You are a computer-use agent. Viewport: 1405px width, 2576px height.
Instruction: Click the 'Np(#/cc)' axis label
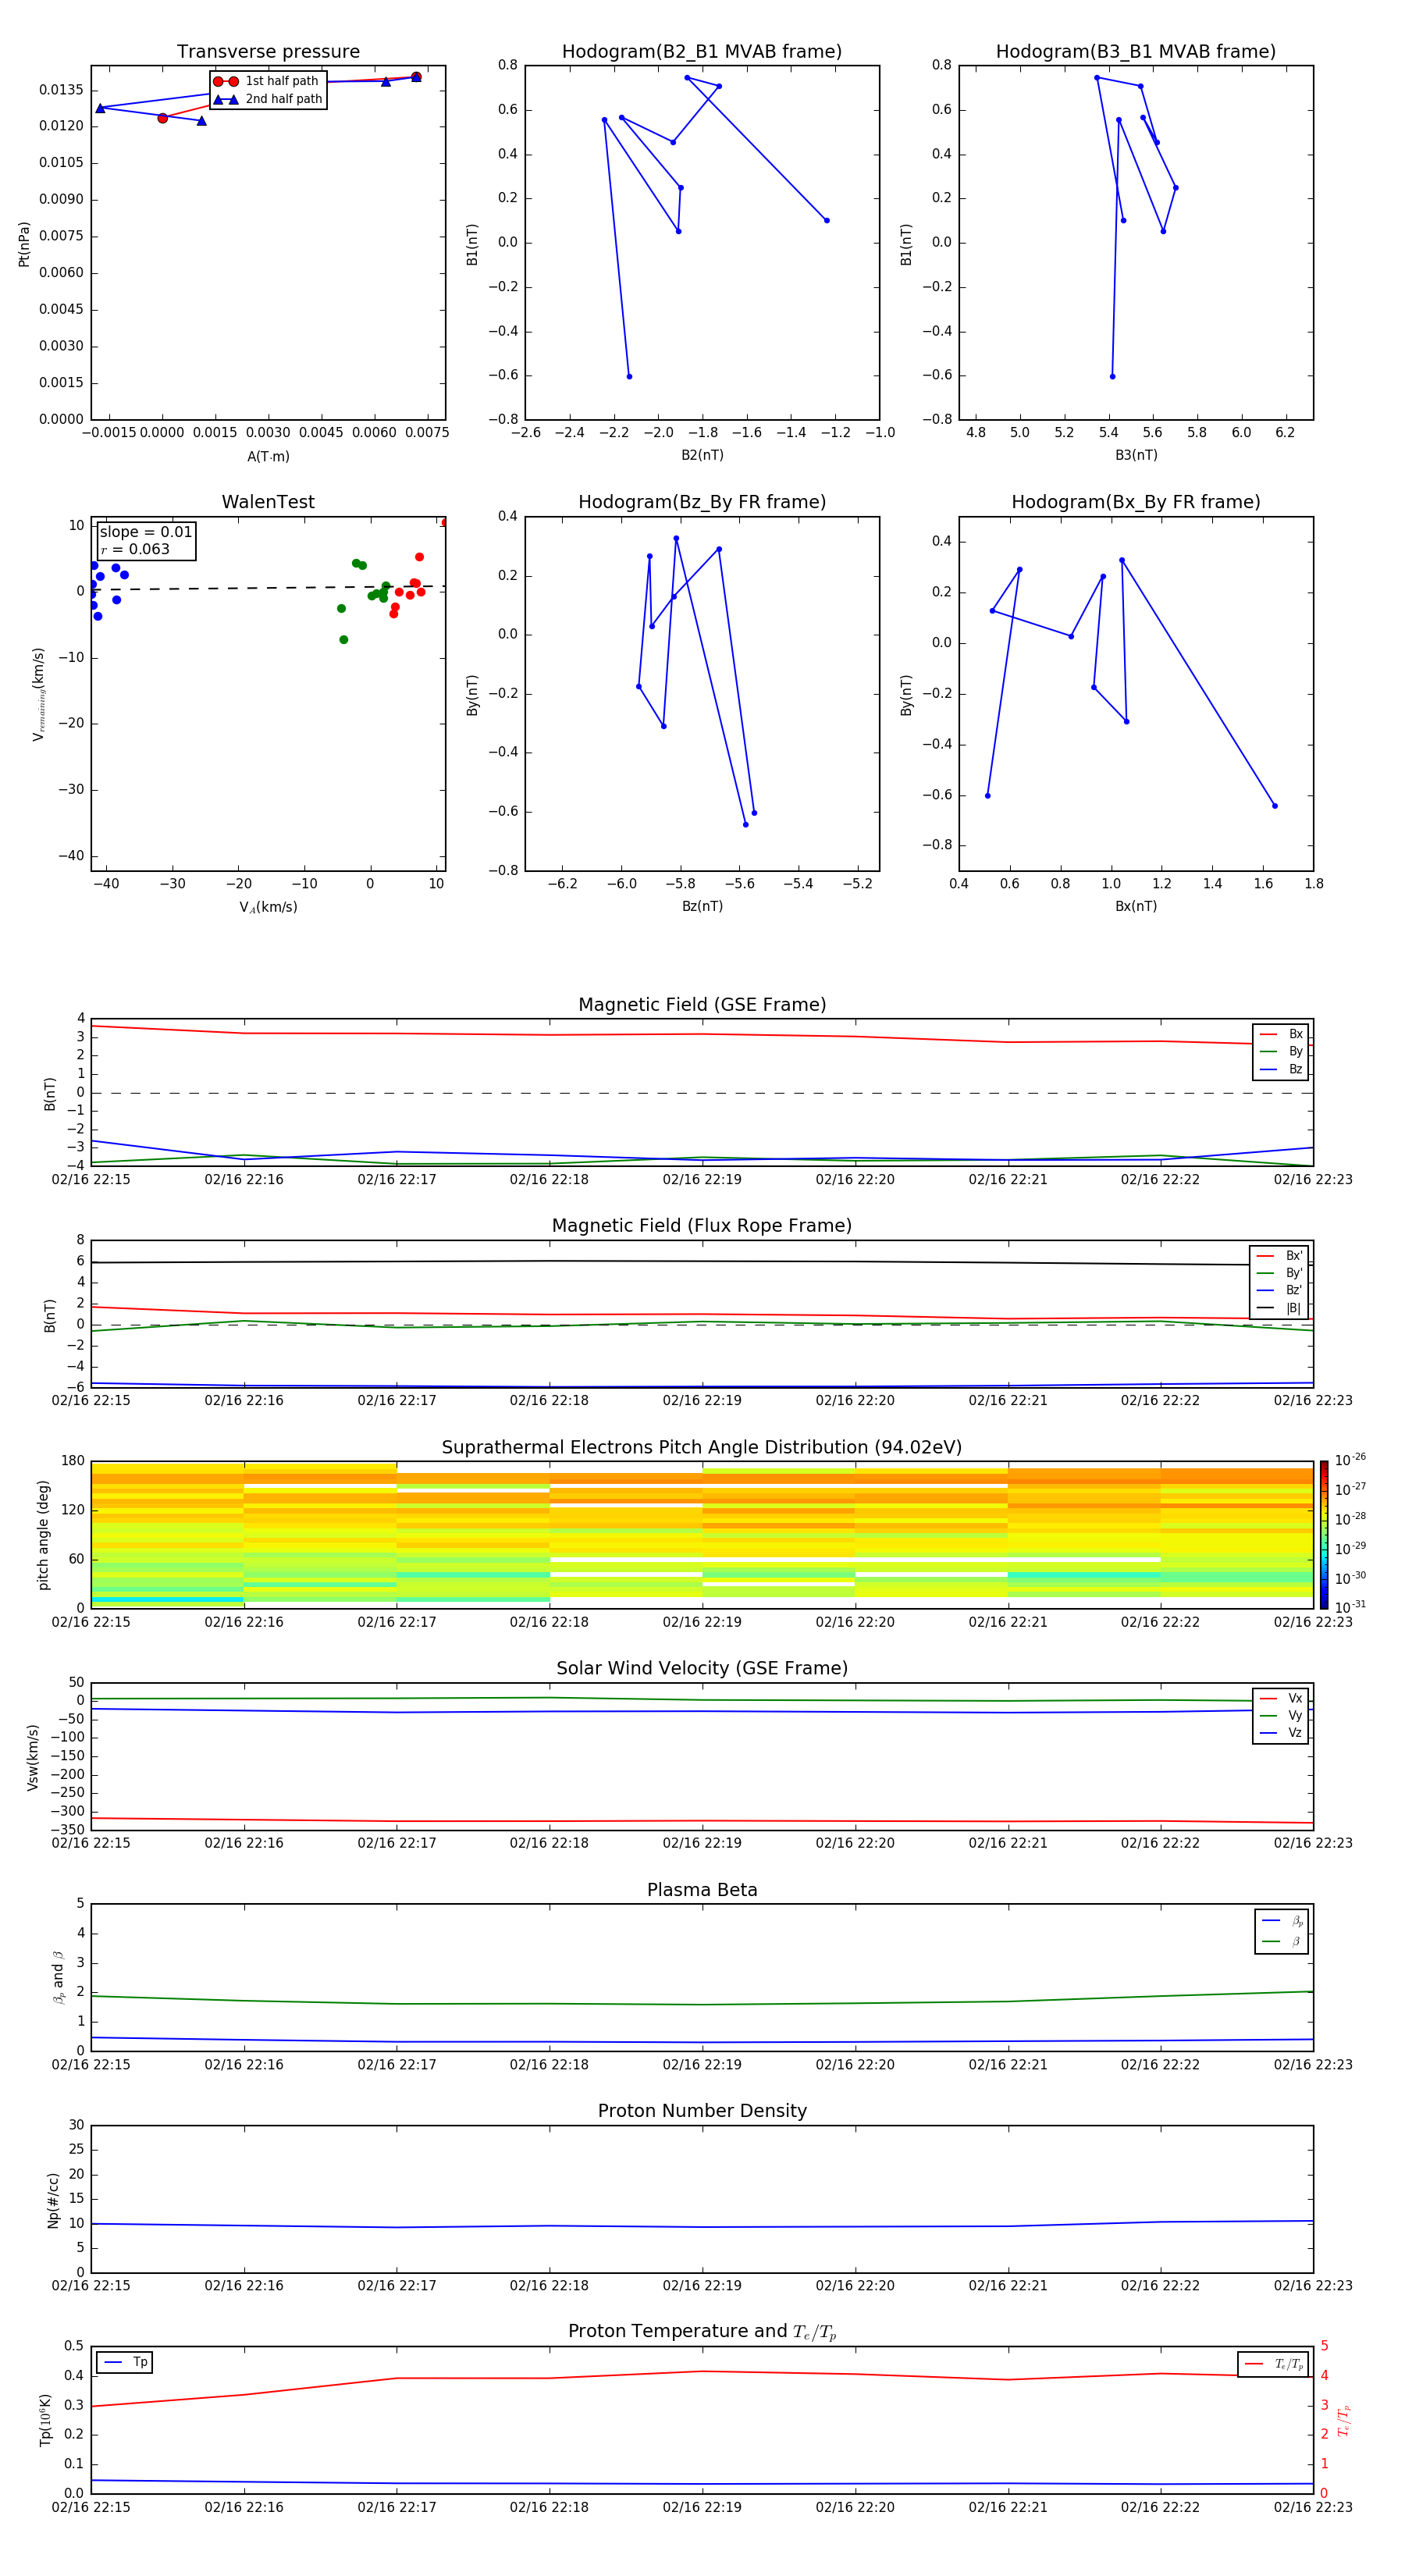(54, 2200)
